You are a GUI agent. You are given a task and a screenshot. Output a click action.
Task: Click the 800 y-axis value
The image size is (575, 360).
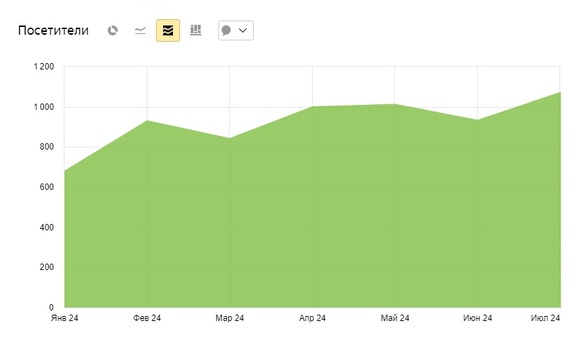coord(47,147)
